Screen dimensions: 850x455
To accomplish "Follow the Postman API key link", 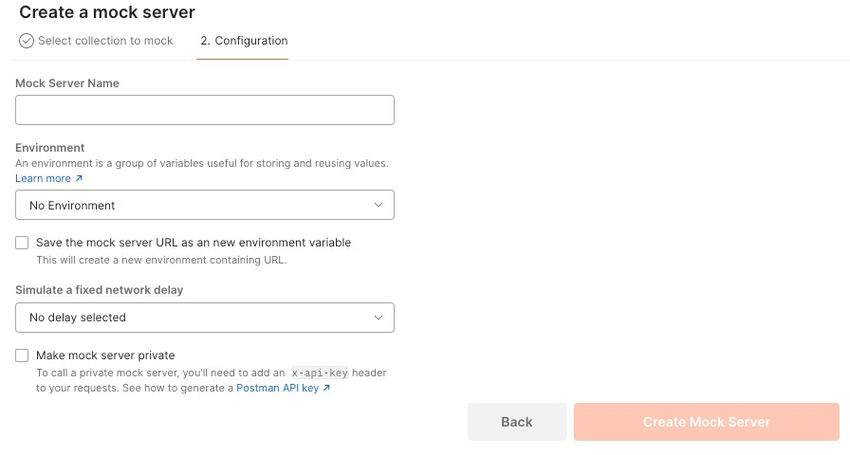I will coord(277,388).
